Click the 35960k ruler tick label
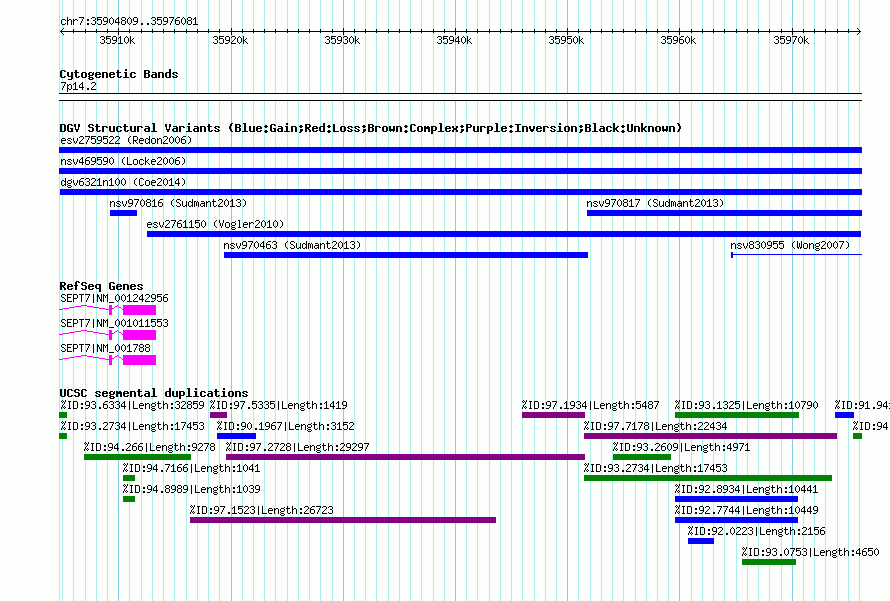 (x=678, y=40)
